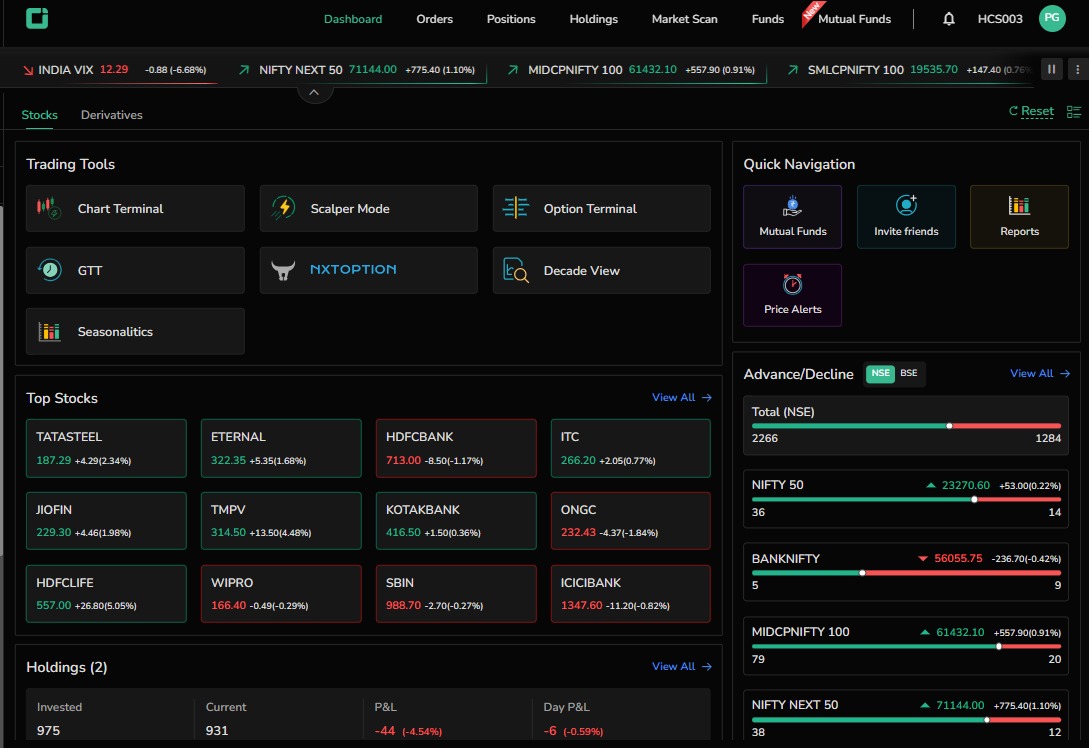This screenshot has height=748, width=1089.
Task: Open the Seasonalitics label
Action: [115, 331]
